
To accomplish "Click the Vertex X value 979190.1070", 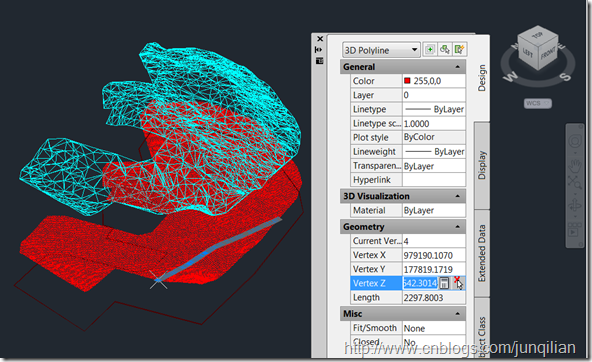I will pyautogui.click(x=434, y=255).
